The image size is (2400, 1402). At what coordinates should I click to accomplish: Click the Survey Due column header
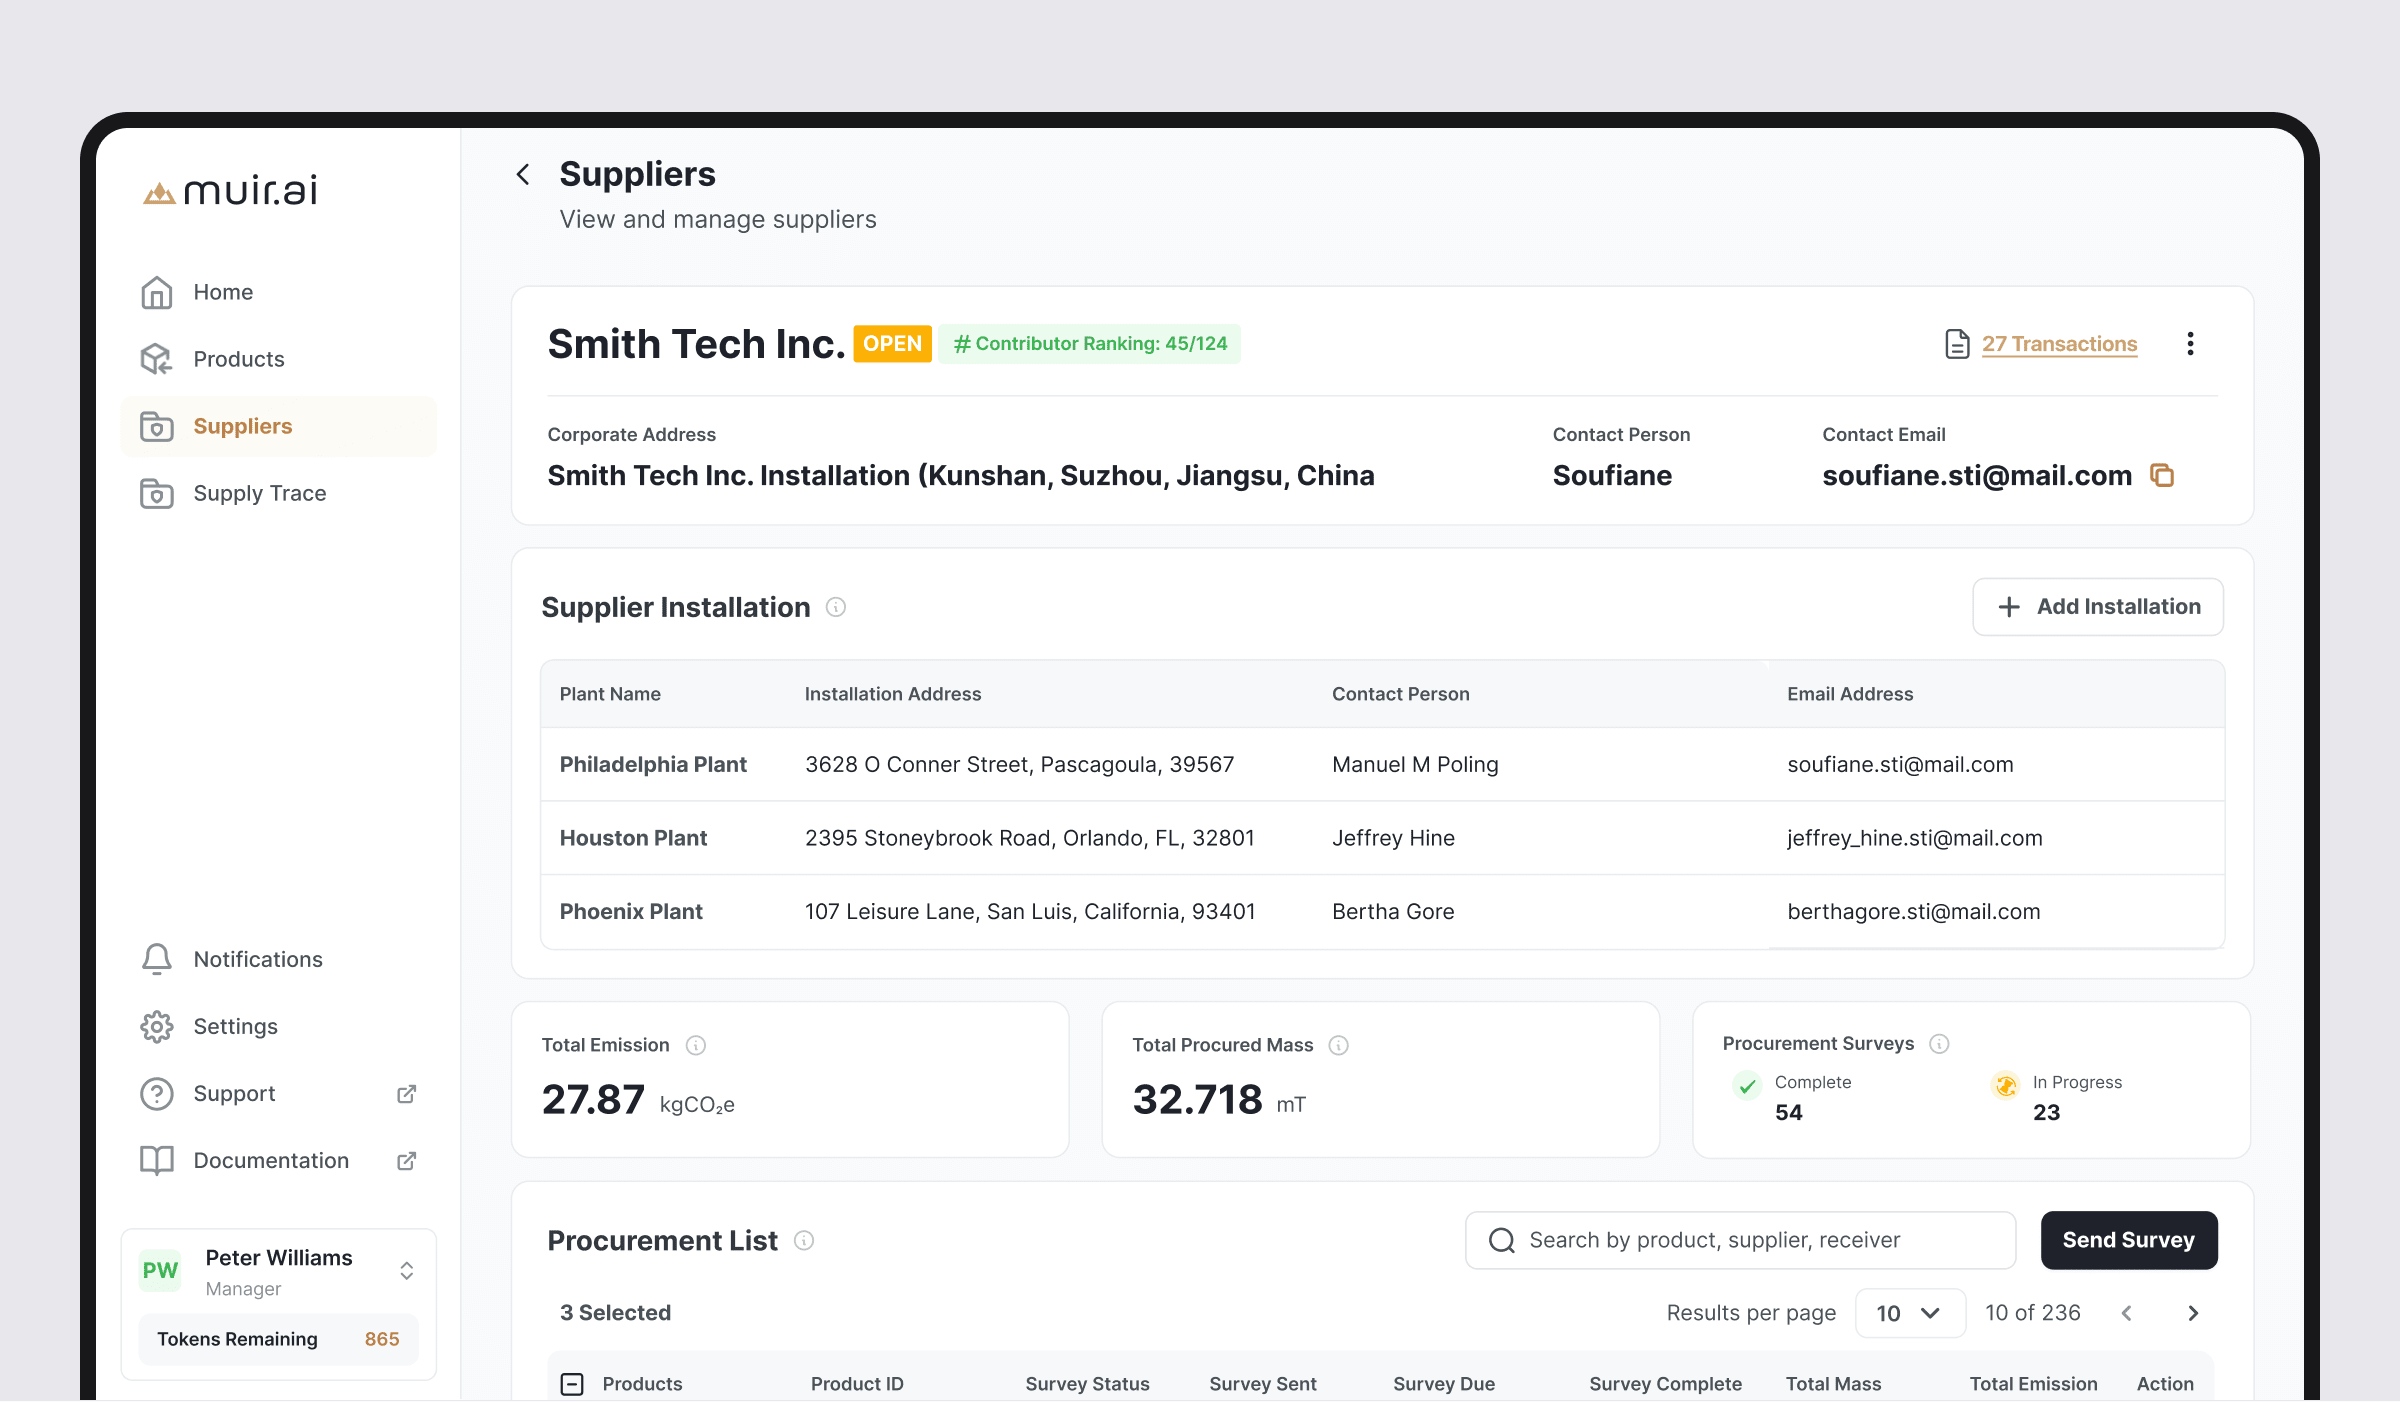pyautogui.click(x=1444, y=1384)
